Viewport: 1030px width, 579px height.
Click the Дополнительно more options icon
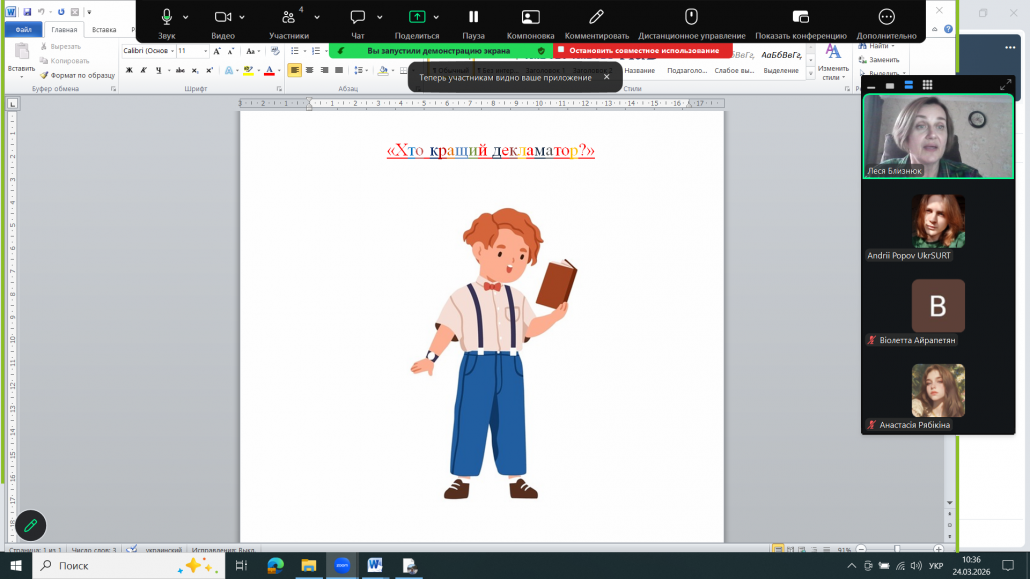click(x=886, y=17)
